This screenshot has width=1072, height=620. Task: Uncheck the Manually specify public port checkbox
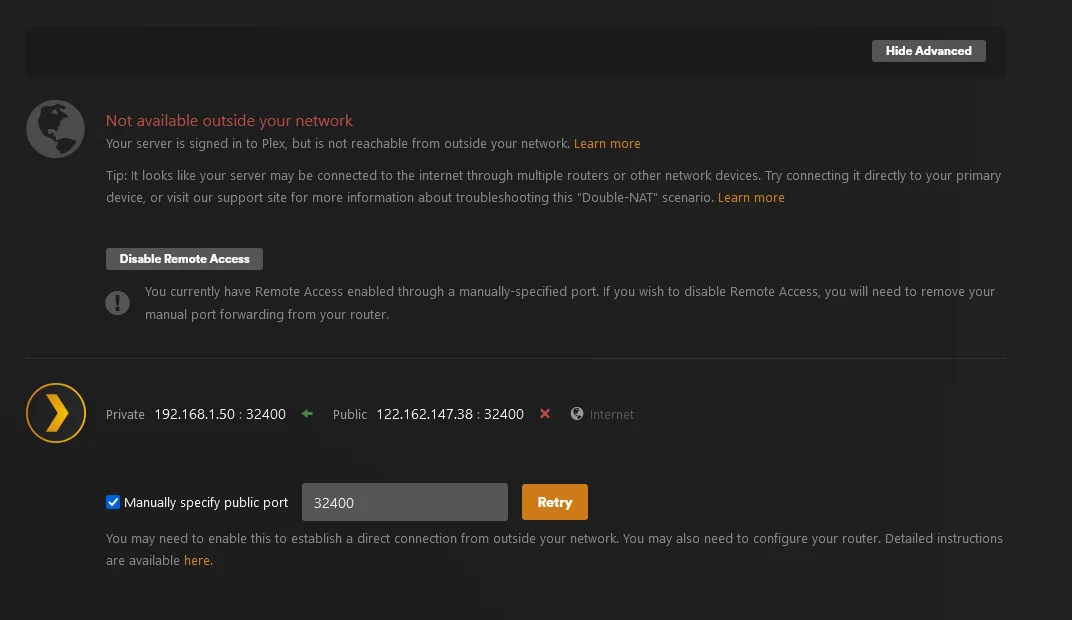113,502
